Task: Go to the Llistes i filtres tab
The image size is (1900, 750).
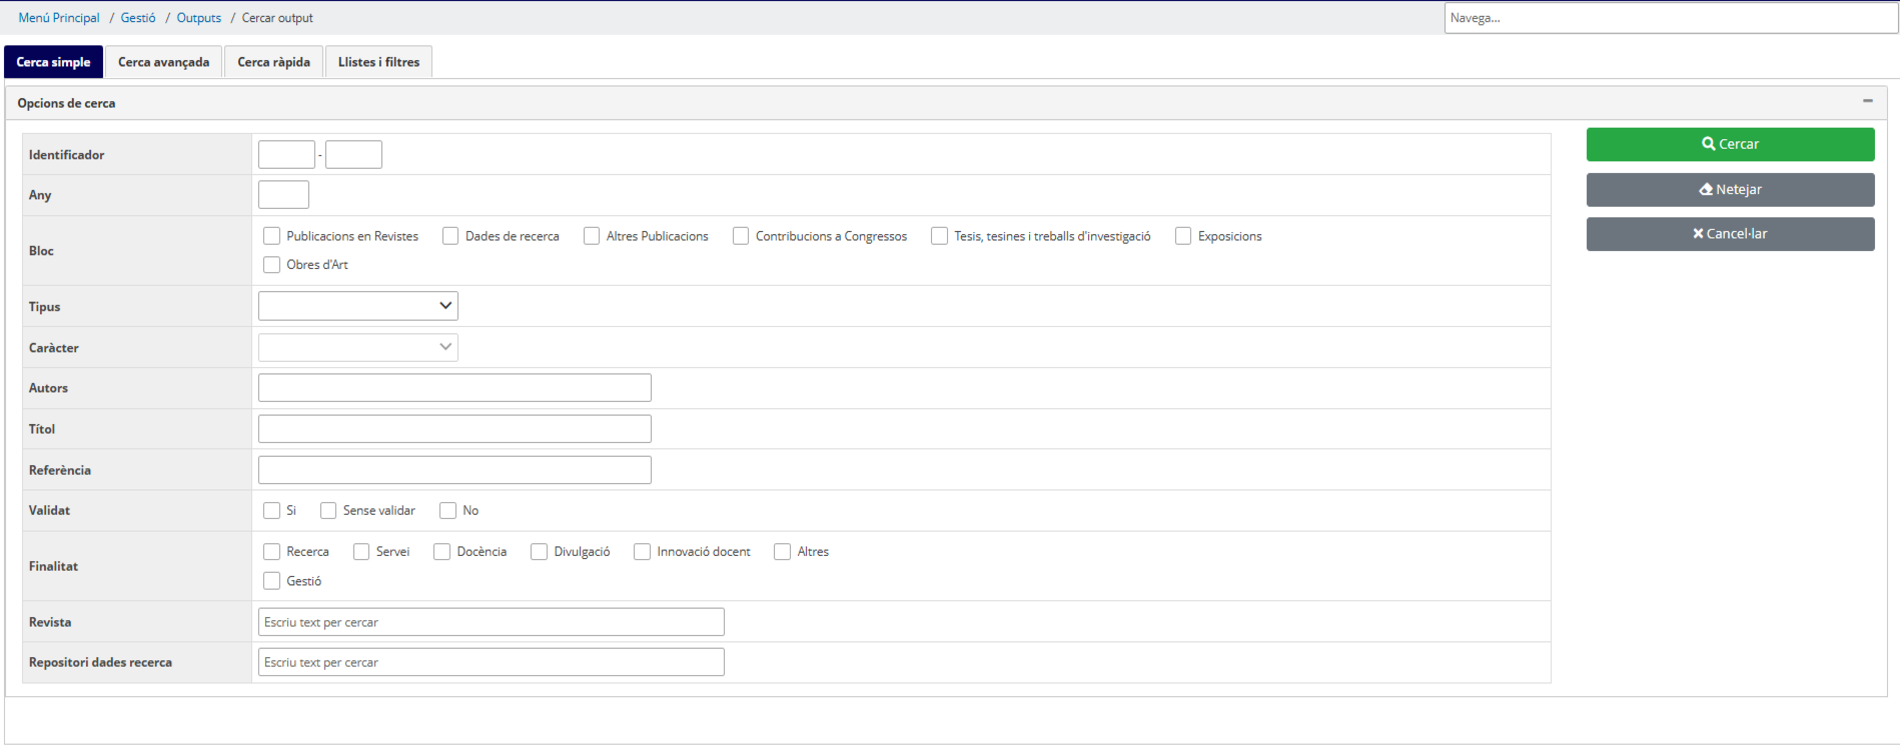Action: [378, 62]
